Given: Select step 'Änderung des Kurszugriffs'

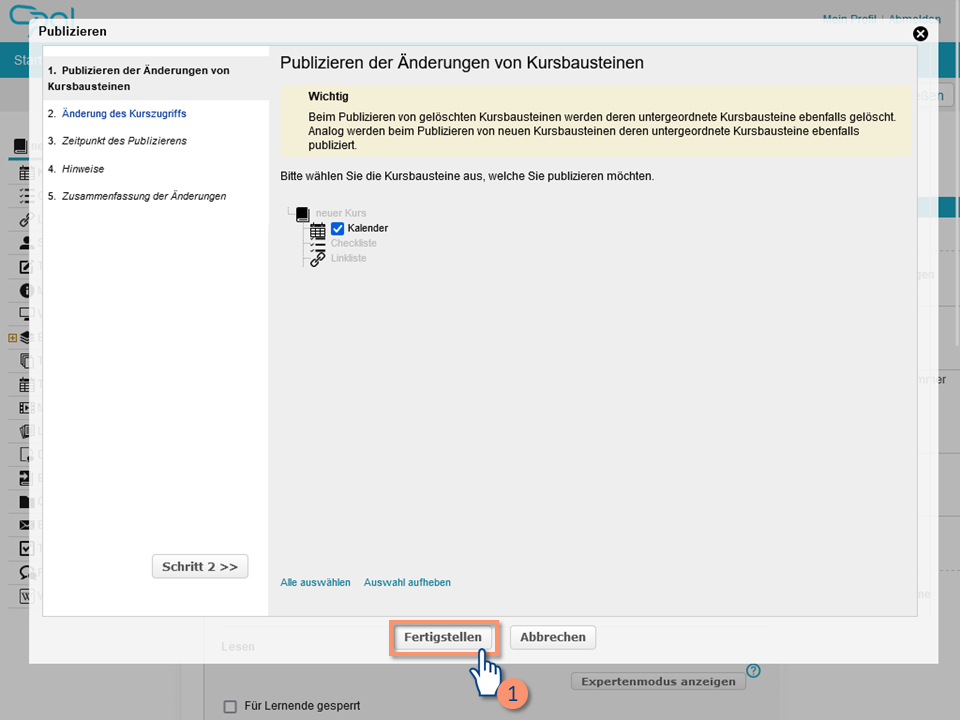Looking at the screenshot, I should 124,114.
